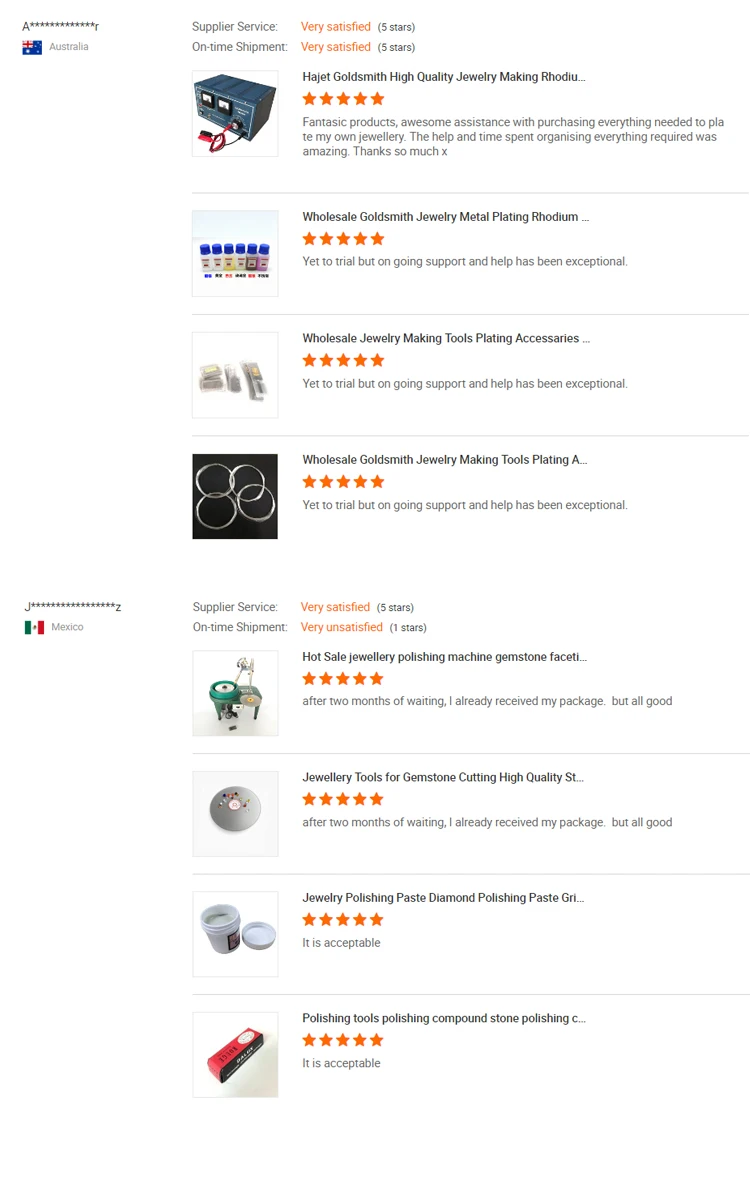750x1200 pixels.
Task: Open the round metal plate thumbnail
Action: (x=235, y=813)
